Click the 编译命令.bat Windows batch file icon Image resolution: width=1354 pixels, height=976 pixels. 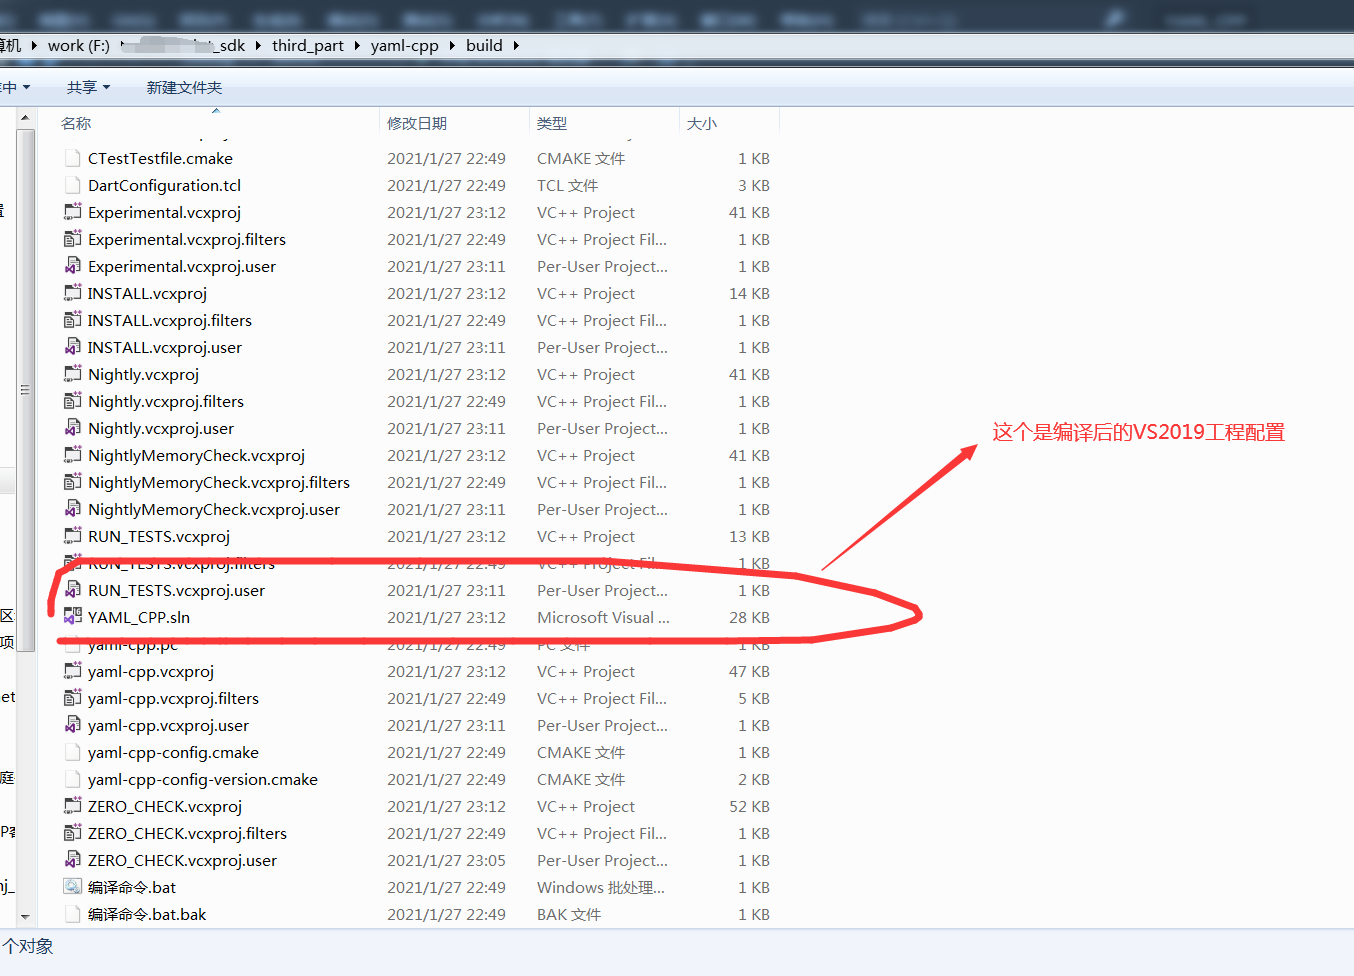tap(72, 887)
